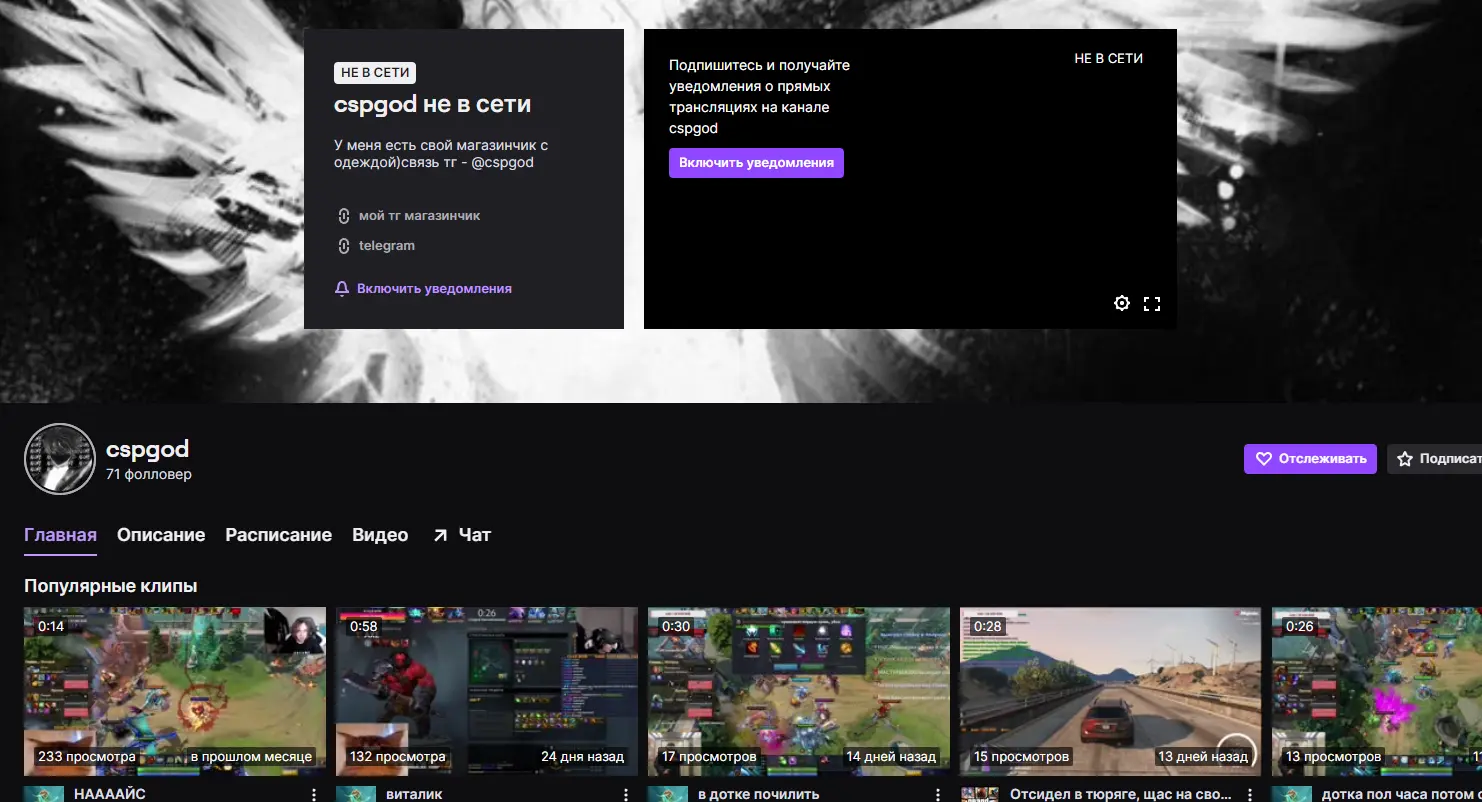Play the clip thumbnail with 0:30 duration
Image resolution: width=1482 pixels, height=802 pixels.
799,691
